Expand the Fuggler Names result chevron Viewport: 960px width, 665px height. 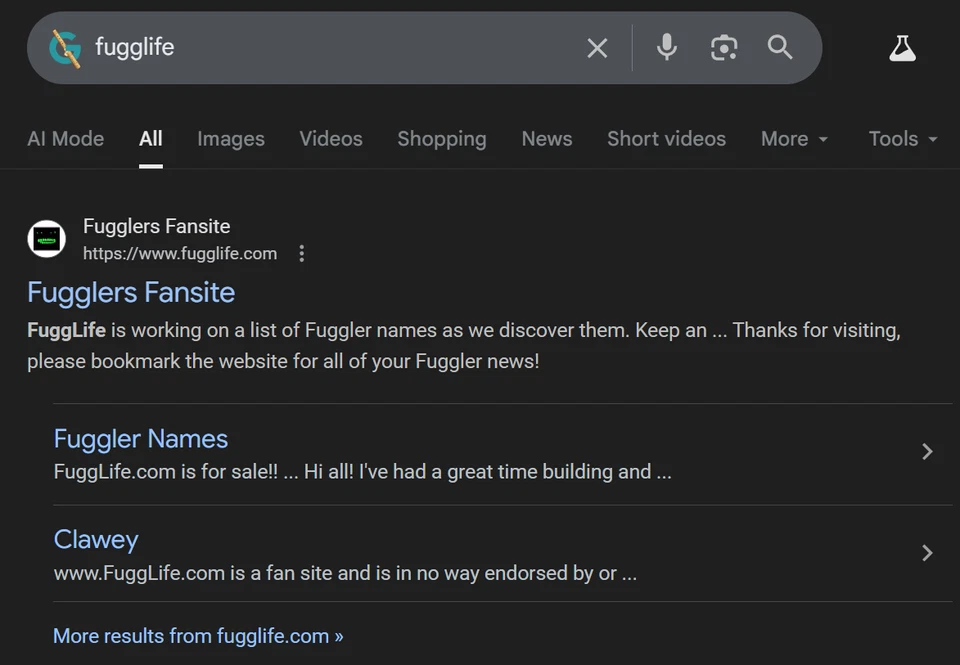(927, 452)
